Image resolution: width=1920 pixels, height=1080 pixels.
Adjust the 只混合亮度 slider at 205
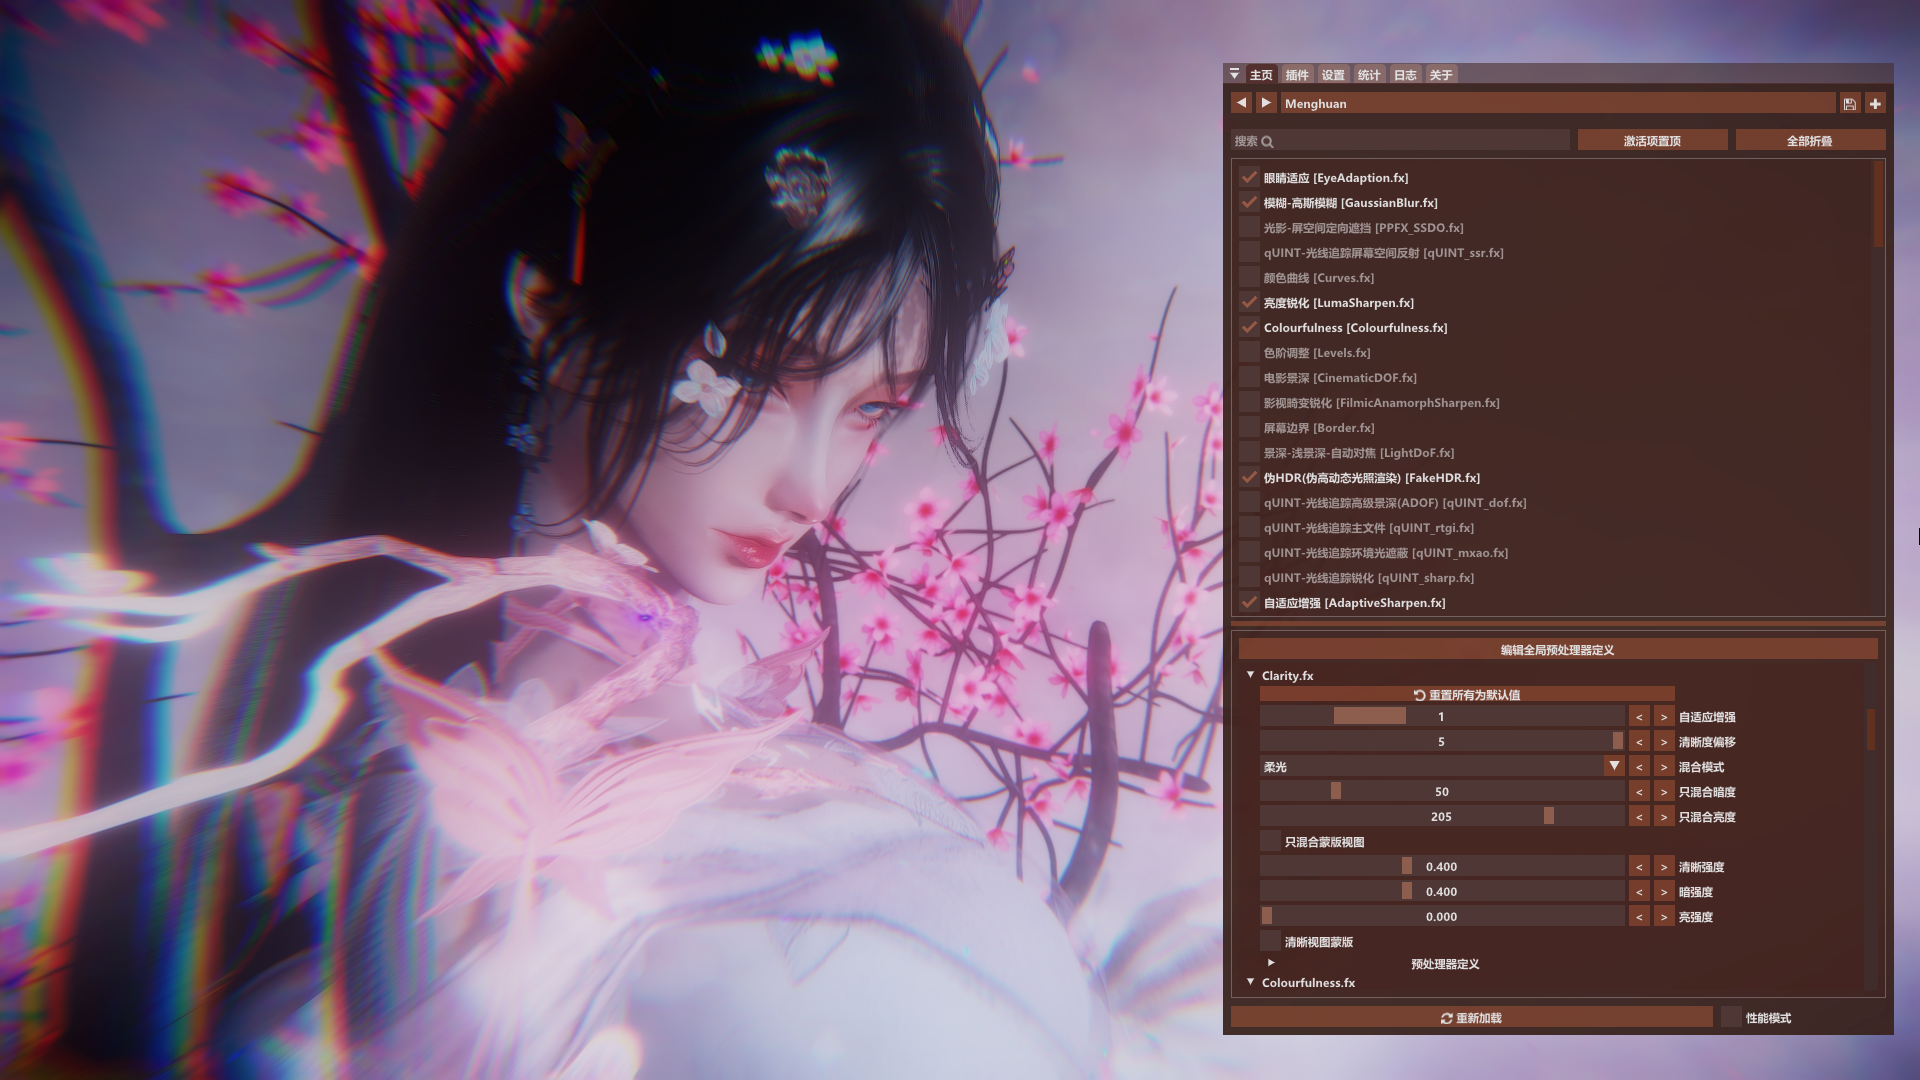[1441, 817]
